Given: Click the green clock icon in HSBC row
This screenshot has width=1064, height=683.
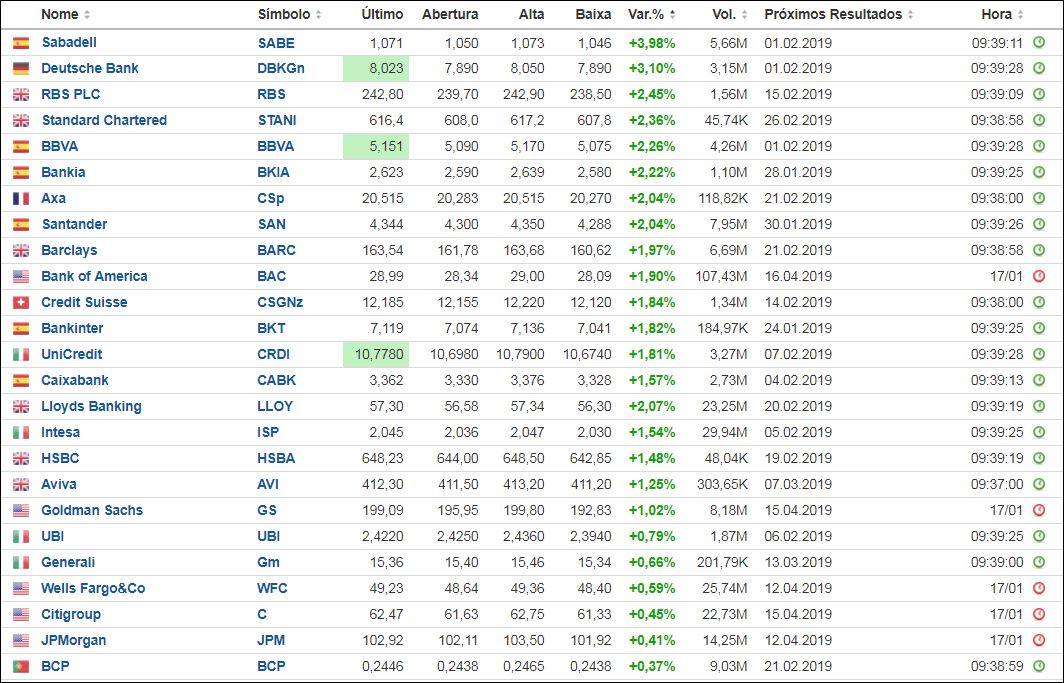Looking at the screenshot, I should (1039, 458).
